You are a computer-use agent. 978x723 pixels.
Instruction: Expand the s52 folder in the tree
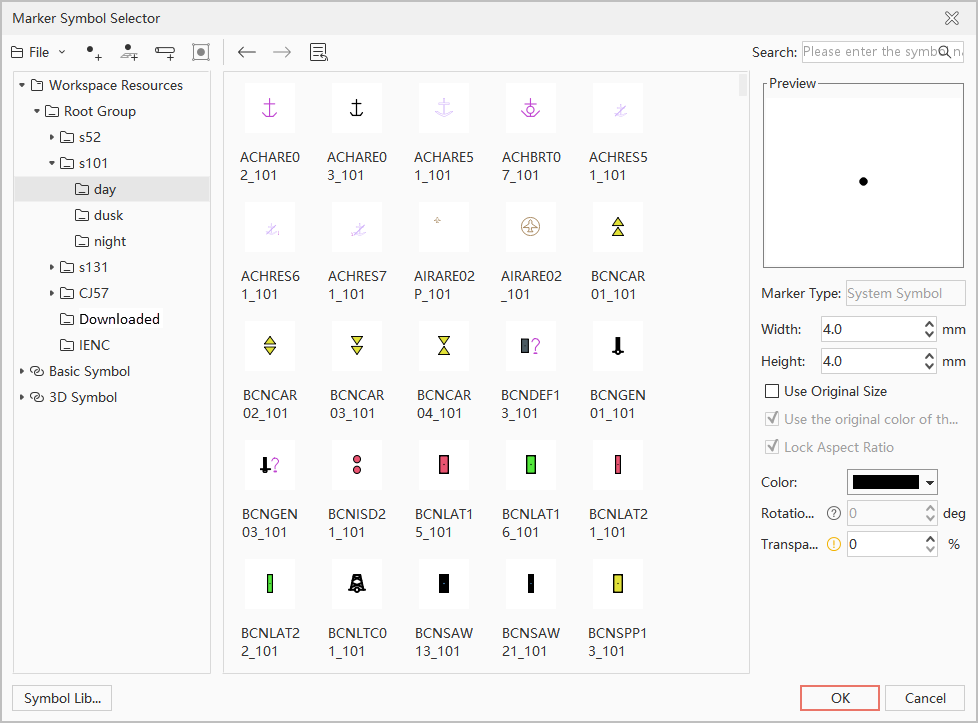(x=53, y=137)
